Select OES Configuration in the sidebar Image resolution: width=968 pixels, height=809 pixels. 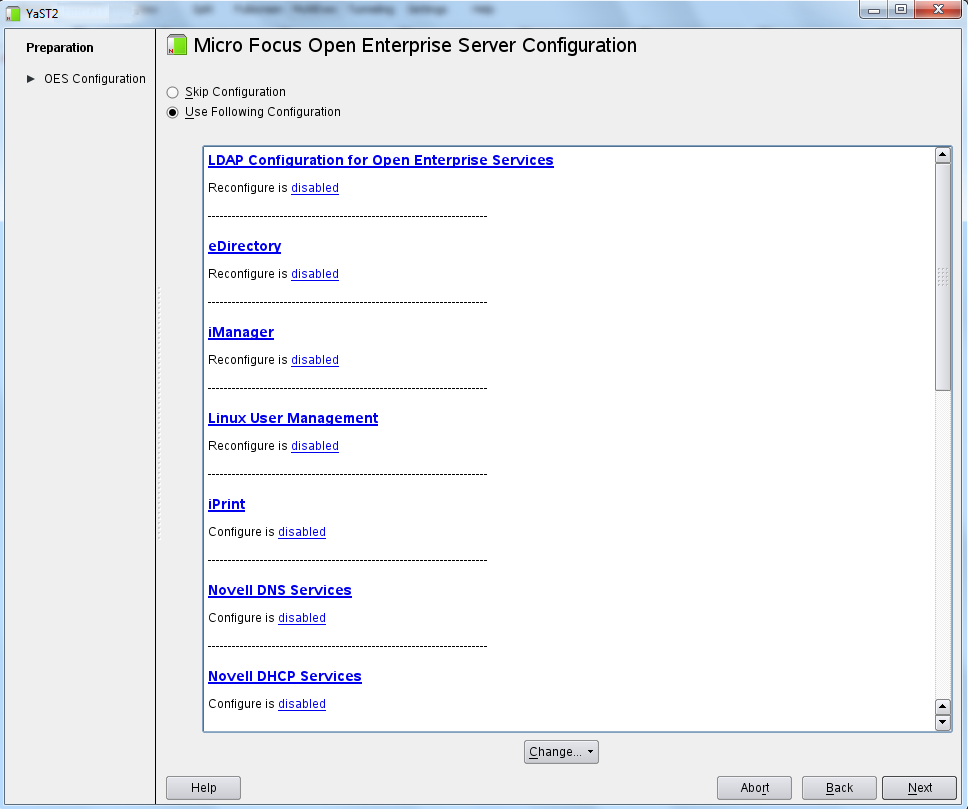coord(94,79)
